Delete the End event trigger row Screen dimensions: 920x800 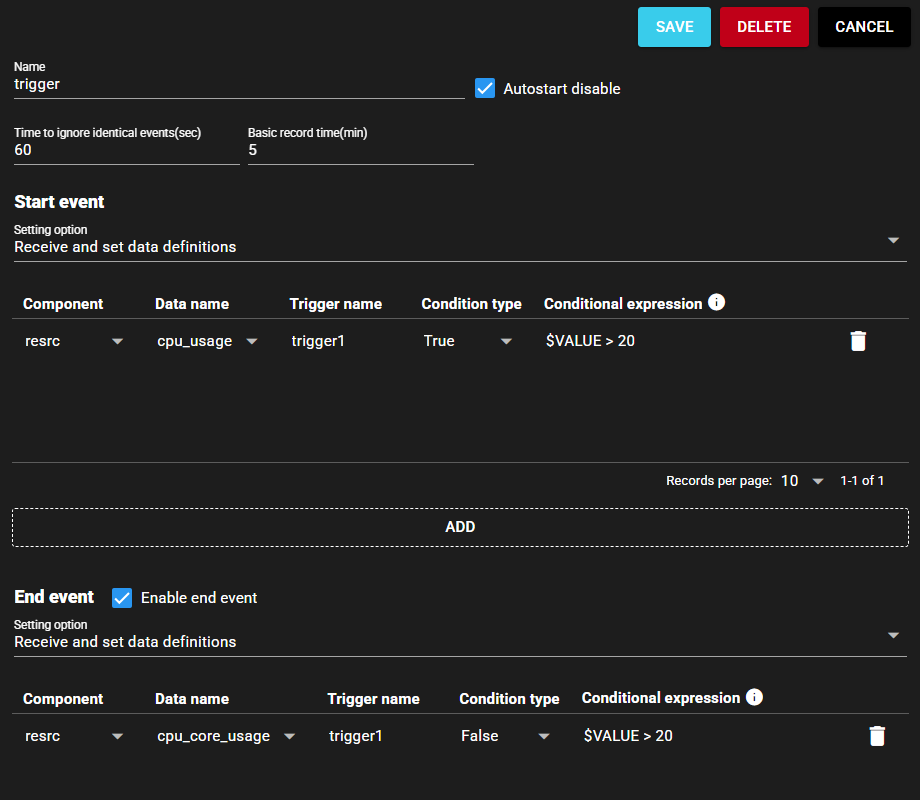click(877, 736)
